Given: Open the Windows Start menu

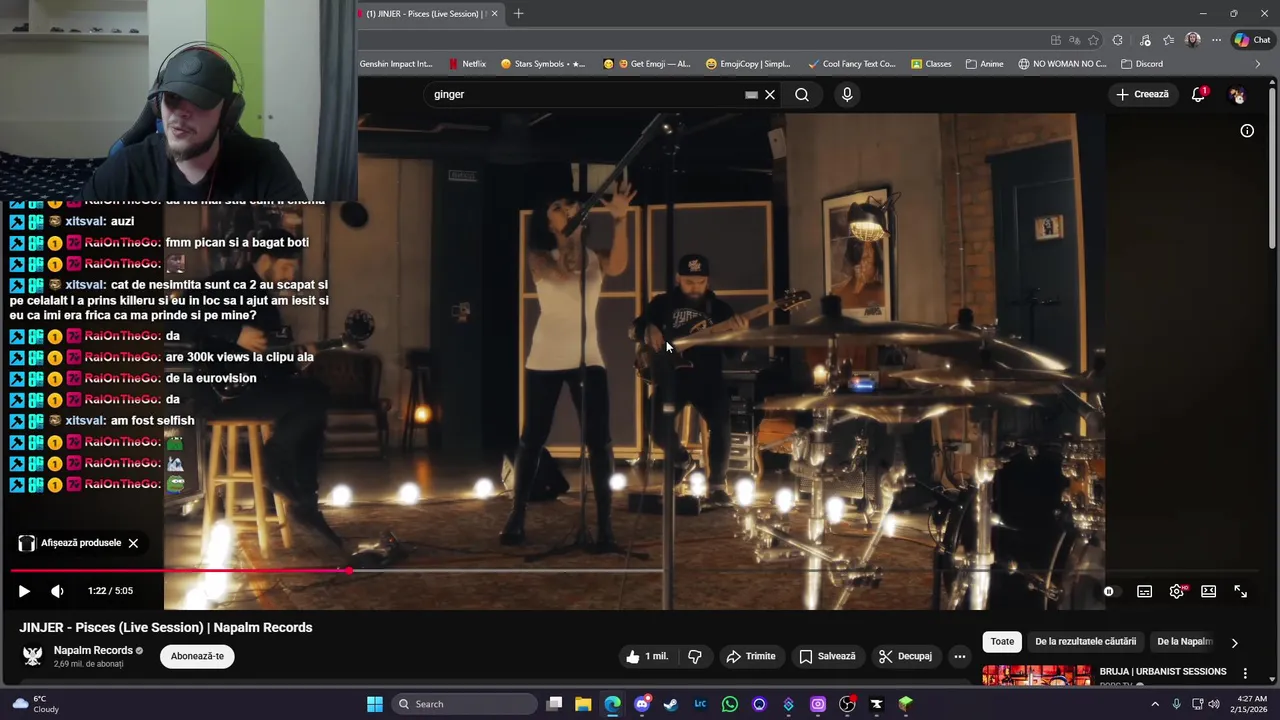Looking at the screenshot, I should [375, 704].
